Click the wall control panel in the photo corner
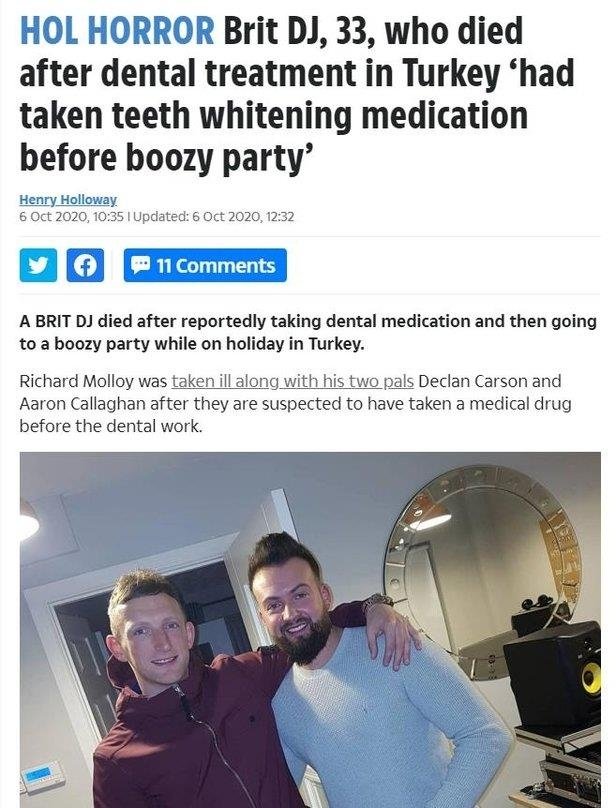Viewport: 616px width, 808px height. click(x=42, y=777)
